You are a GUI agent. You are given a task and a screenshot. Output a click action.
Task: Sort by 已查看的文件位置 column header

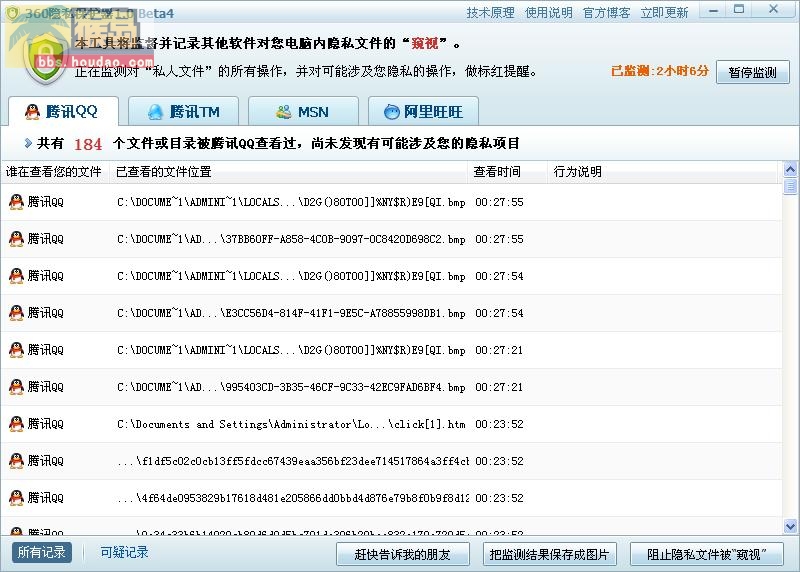coord(288,172)
